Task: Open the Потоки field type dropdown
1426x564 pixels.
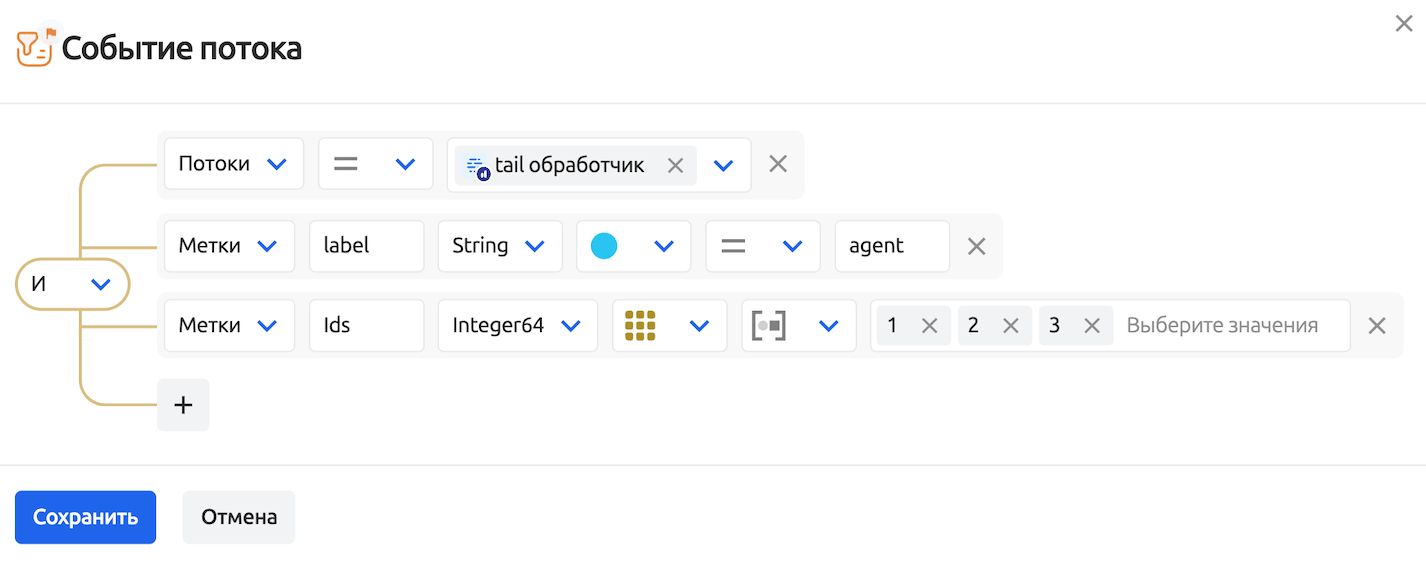Action: point(233,164)
